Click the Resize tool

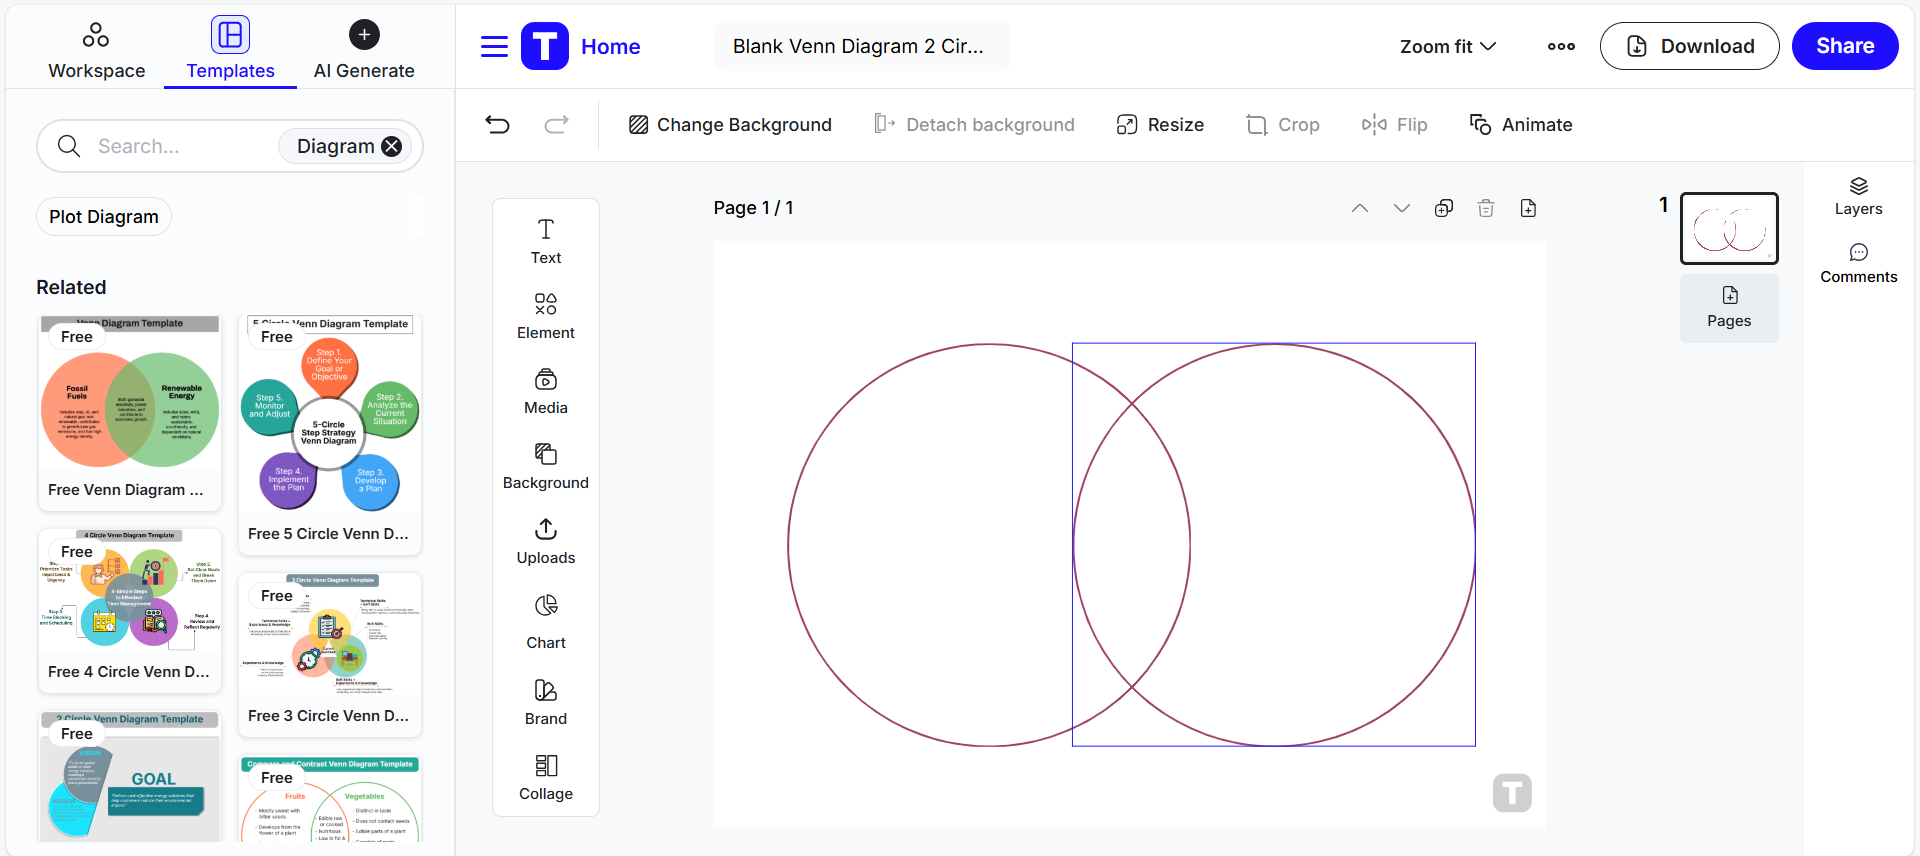[1160, 125]
